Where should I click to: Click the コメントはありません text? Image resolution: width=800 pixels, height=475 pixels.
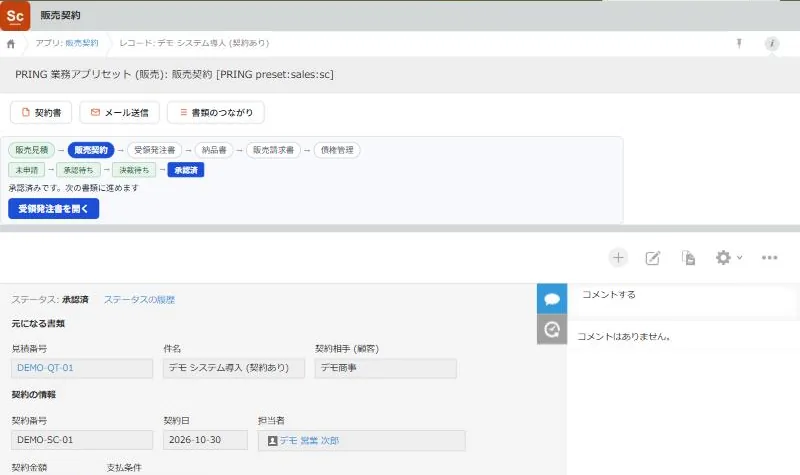[x=623, y=337]
